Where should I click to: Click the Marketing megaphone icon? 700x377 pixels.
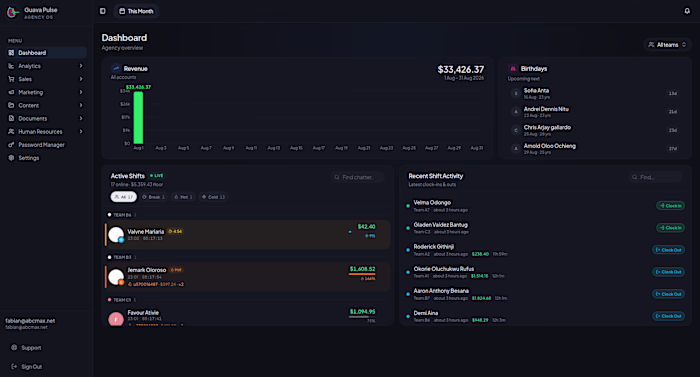click(x=11, y=92)
